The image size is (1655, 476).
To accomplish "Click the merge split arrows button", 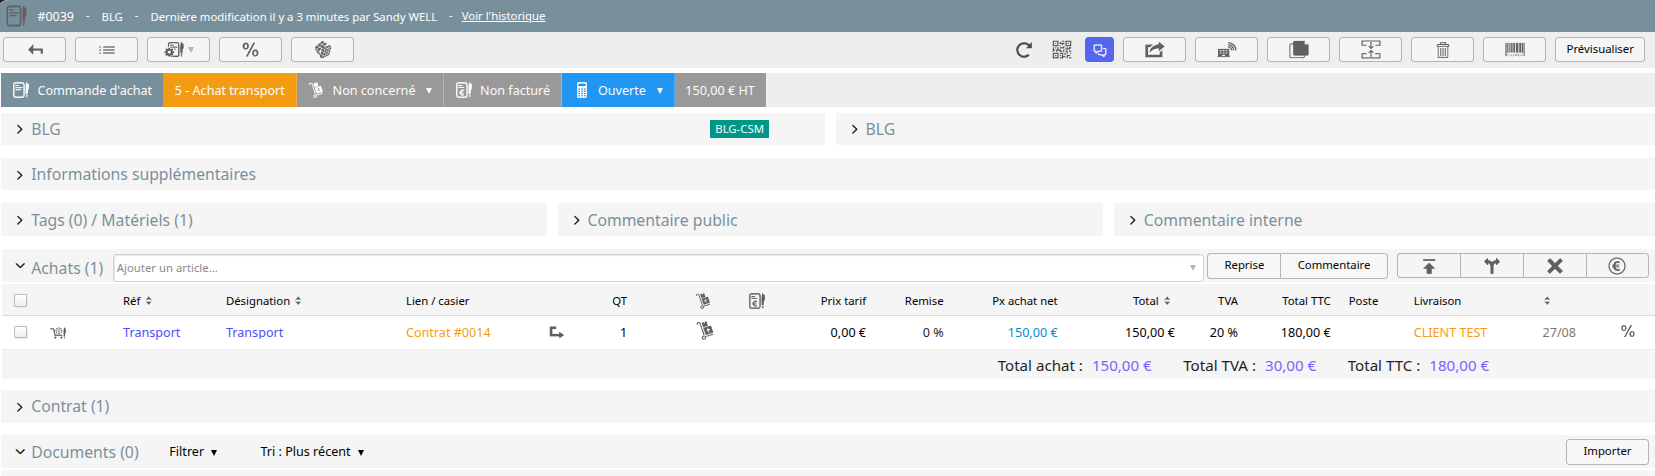I will pos(1370,50).
